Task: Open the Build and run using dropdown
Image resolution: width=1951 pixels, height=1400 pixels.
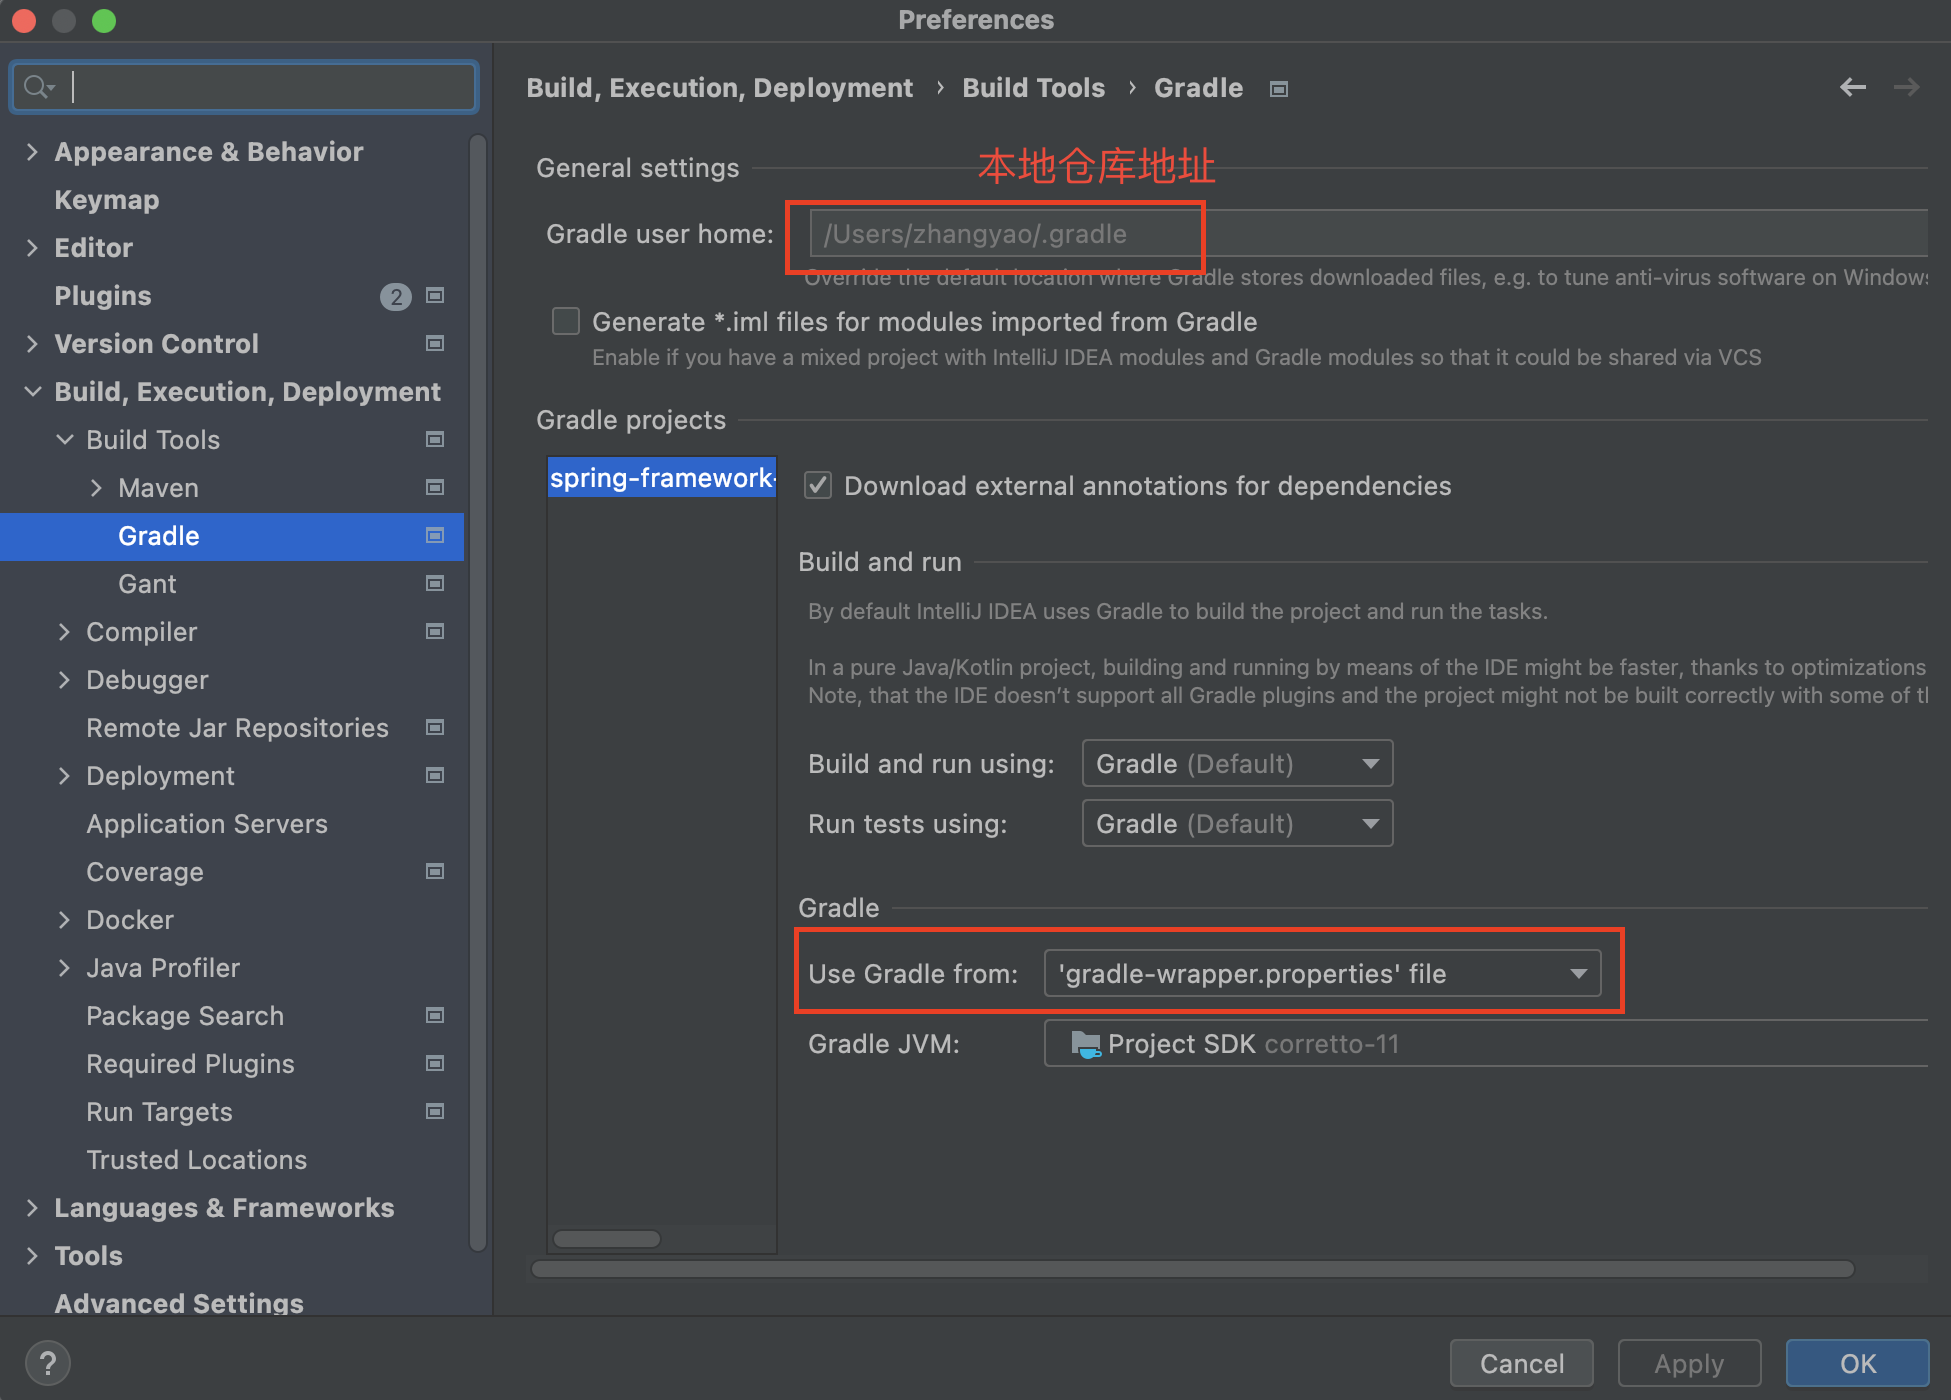Action: coord(1237,764)
